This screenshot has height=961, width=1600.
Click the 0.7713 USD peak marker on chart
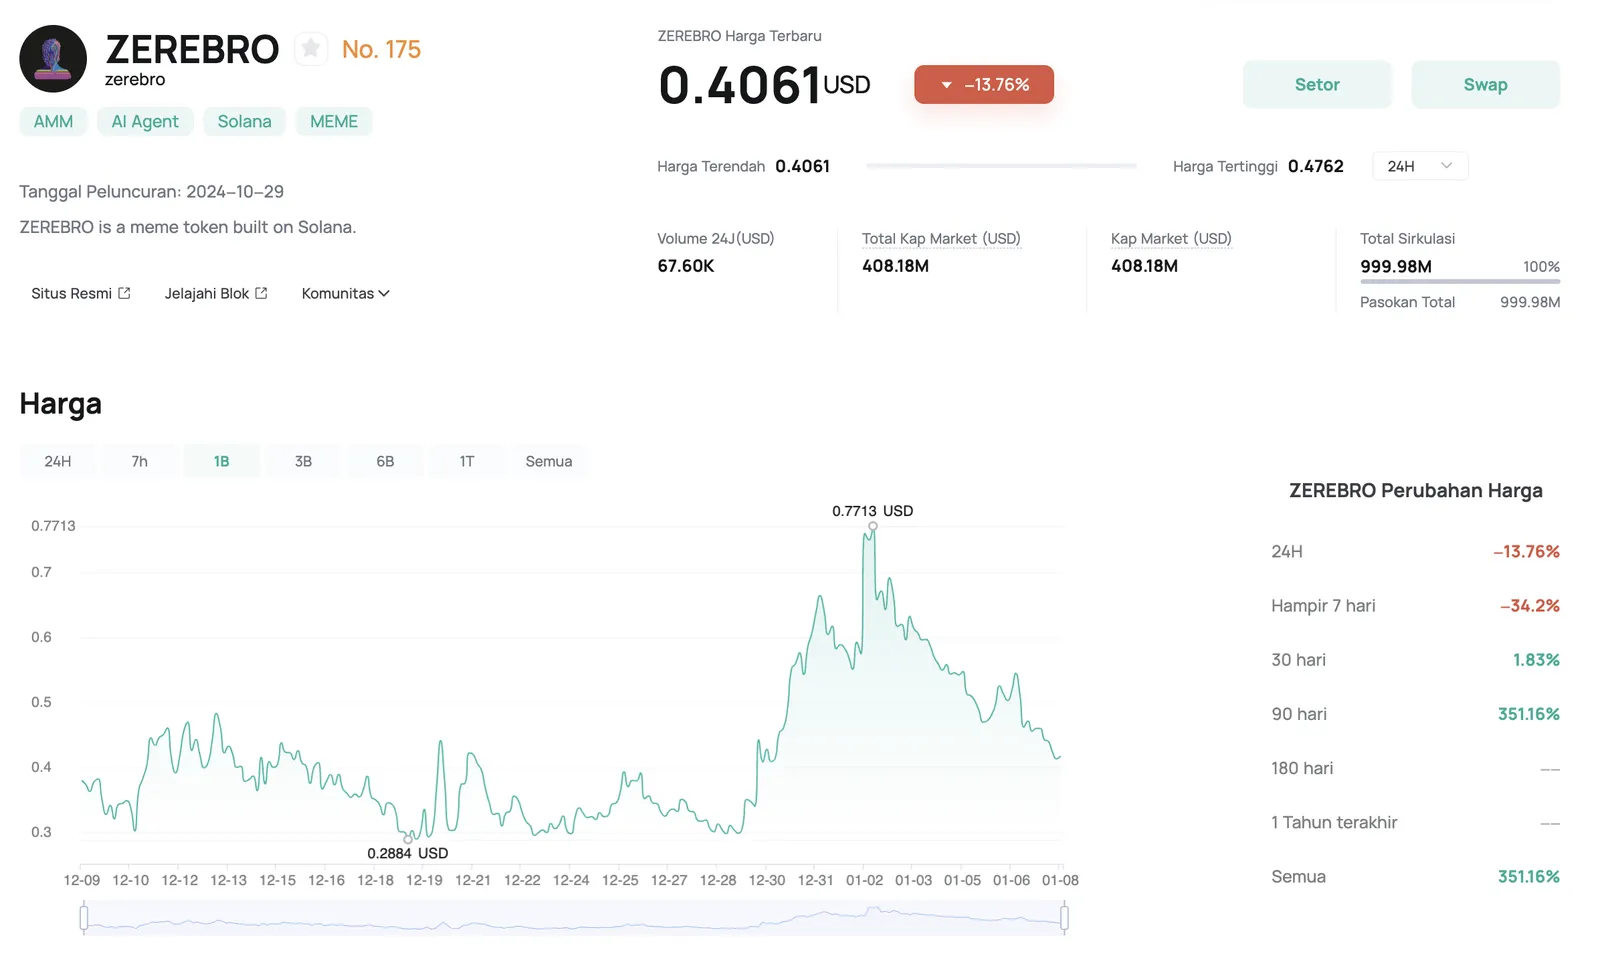[x=873, y=526]
